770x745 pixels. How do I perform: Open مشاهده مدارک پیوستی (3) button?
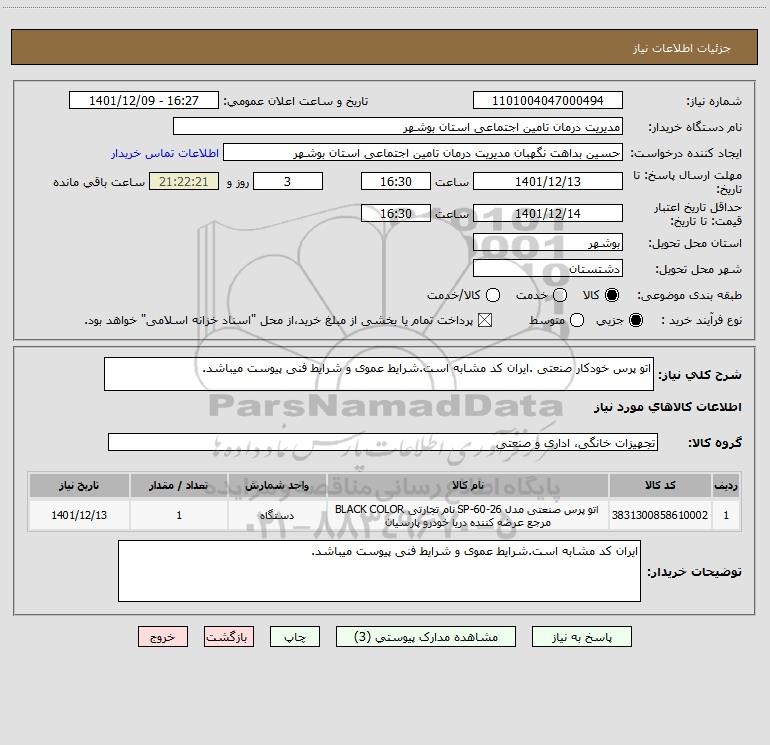[426, 637]
